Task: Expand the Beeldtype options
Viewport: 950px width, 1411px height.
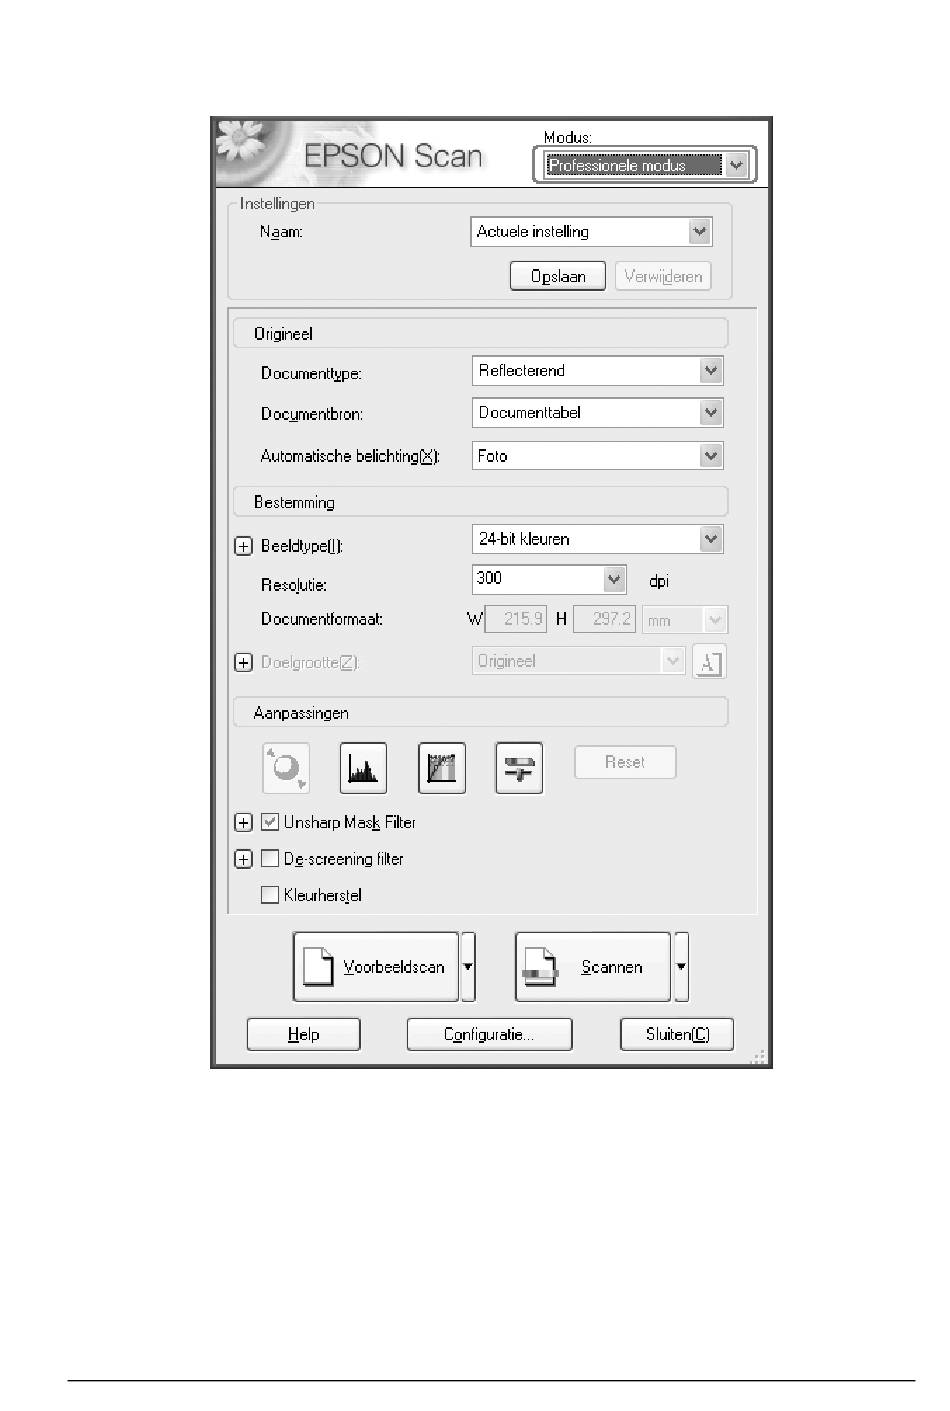Action: (x=243, y=547)
